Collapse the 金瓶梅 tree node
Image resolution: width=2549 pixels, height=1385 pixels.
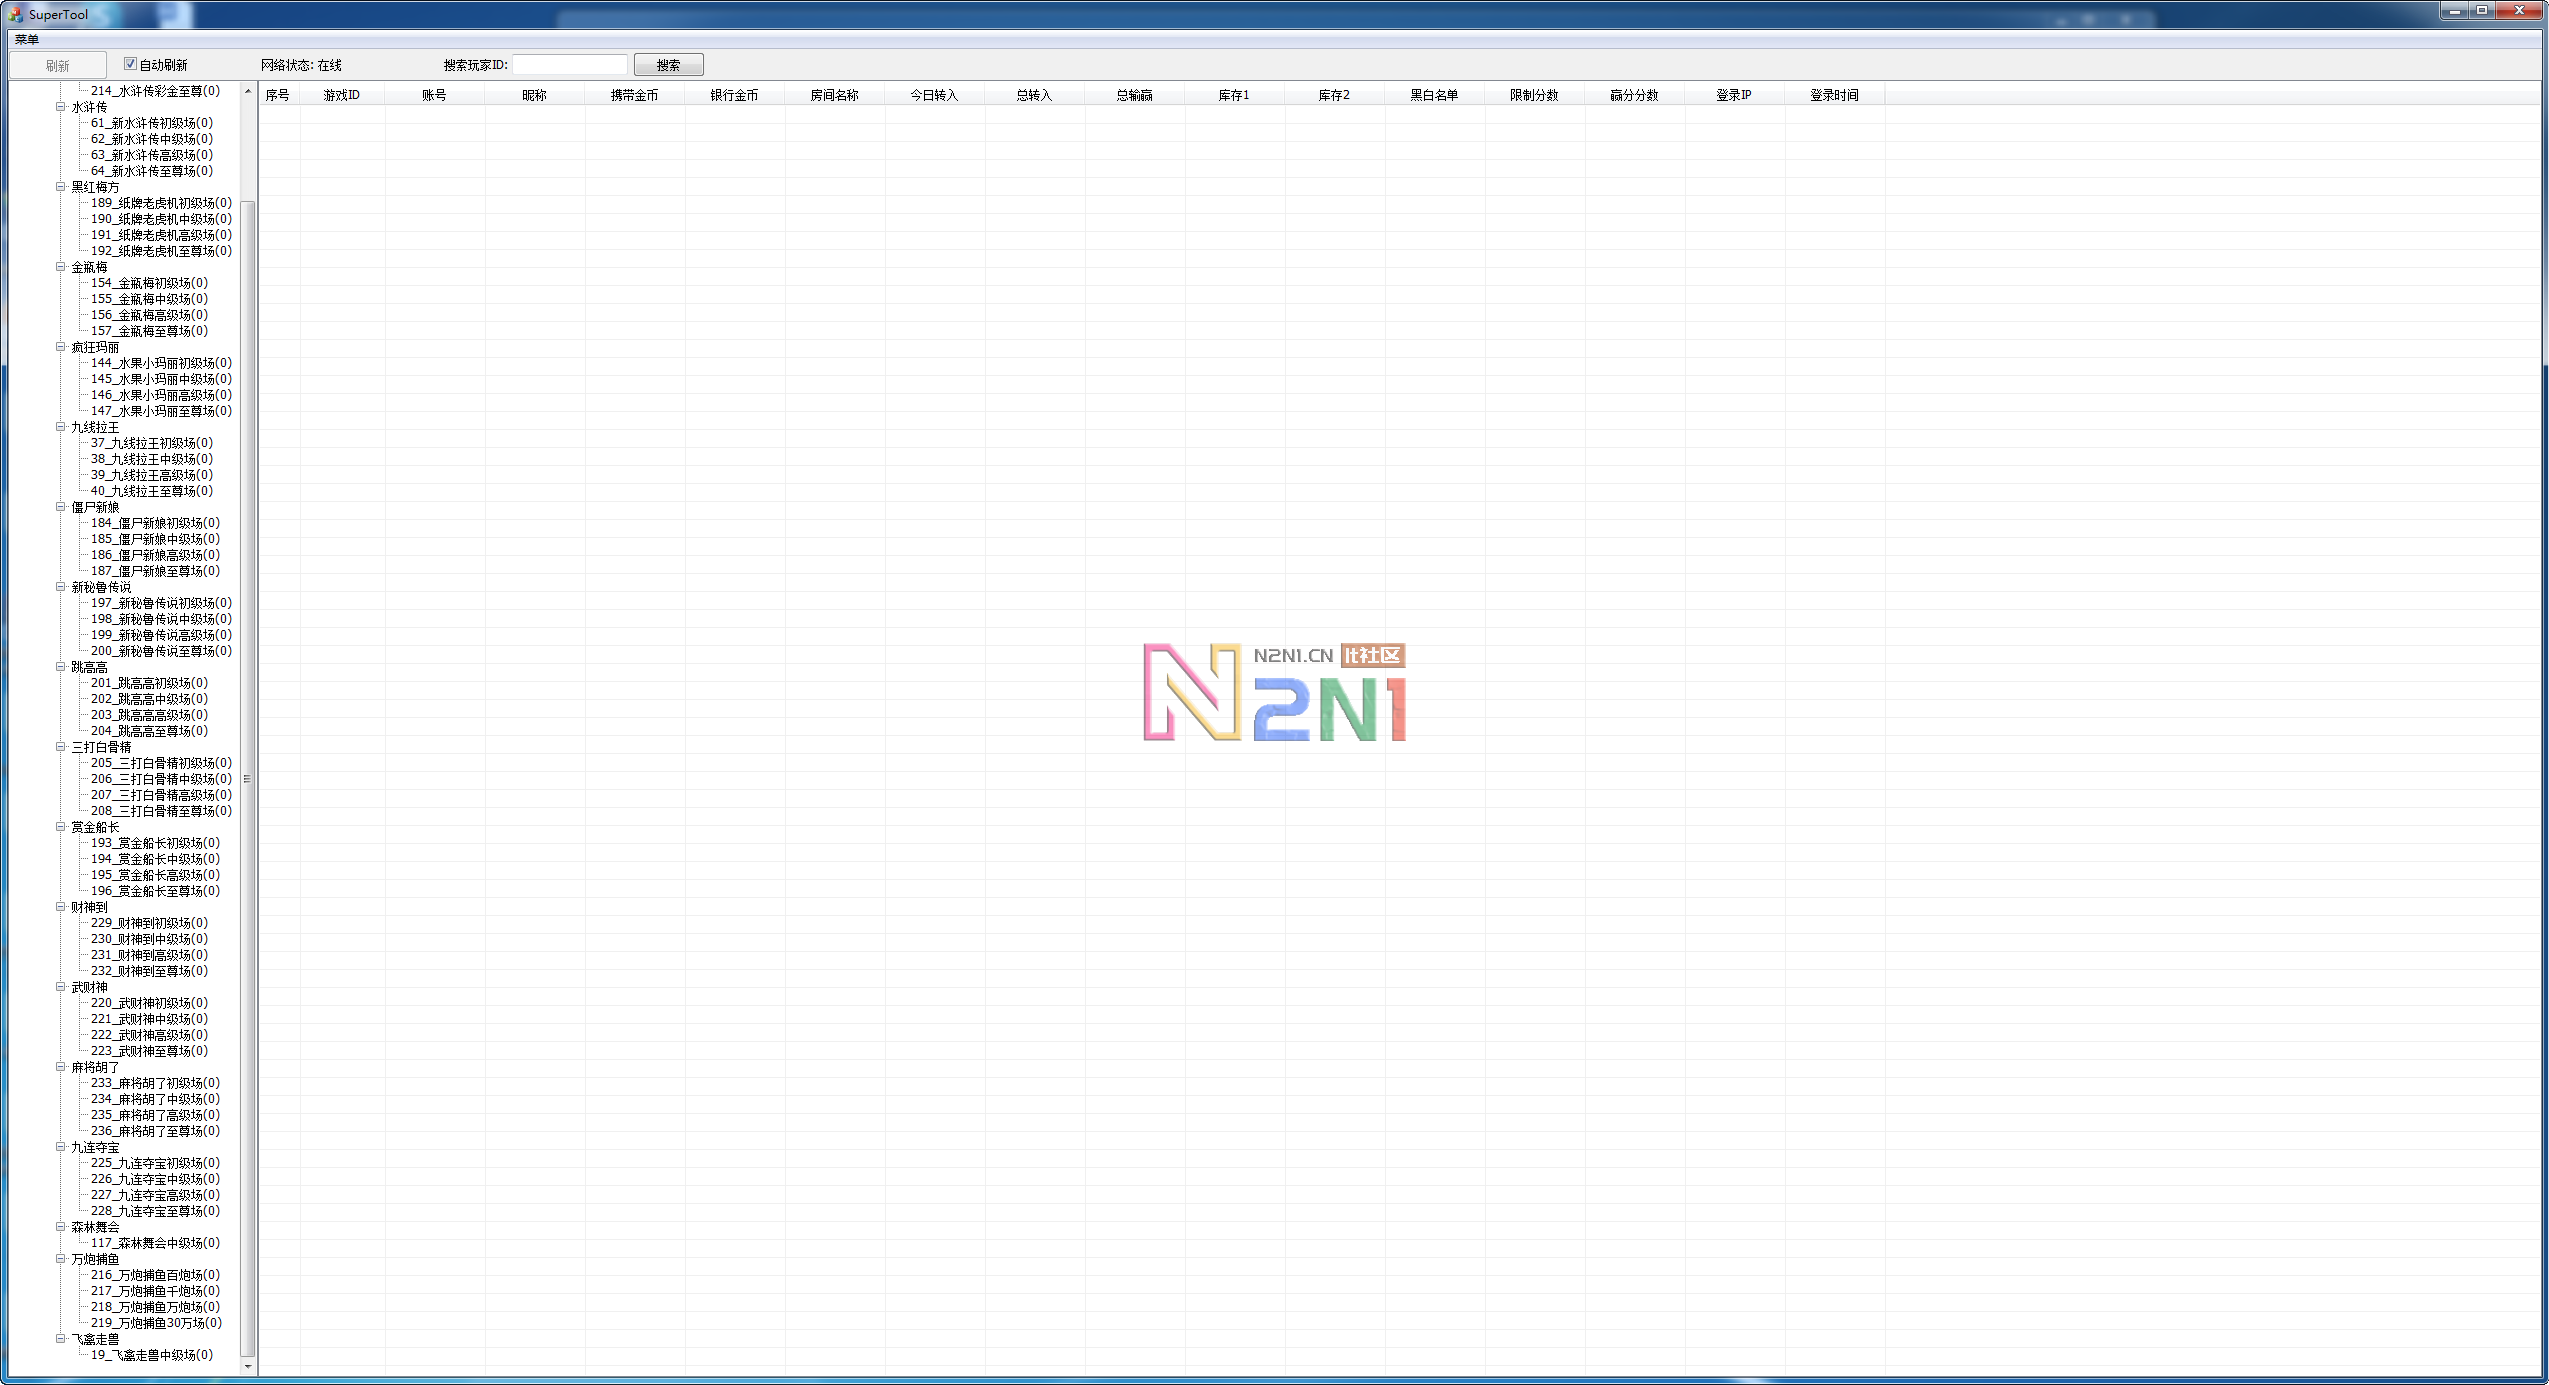(x=61, y=267)
